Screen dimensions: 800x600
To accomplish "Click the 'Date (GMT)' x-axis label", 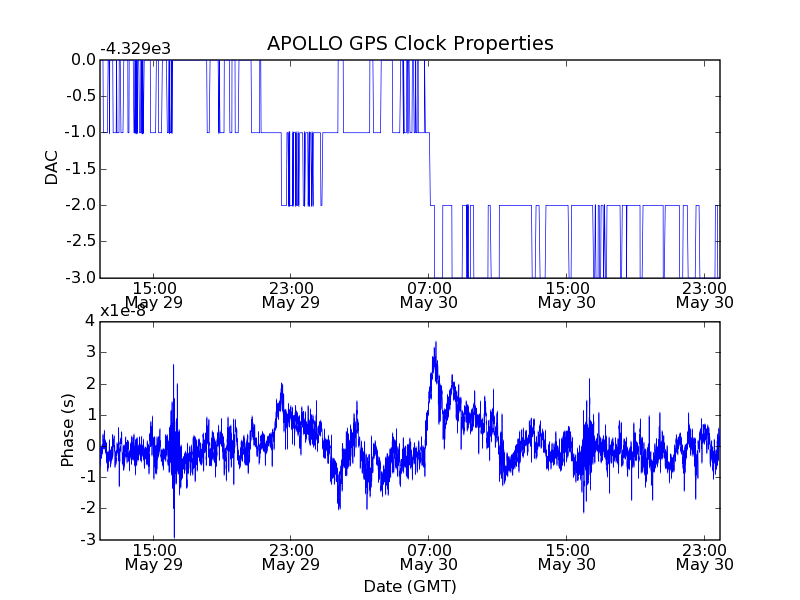I will coord(410,586).
